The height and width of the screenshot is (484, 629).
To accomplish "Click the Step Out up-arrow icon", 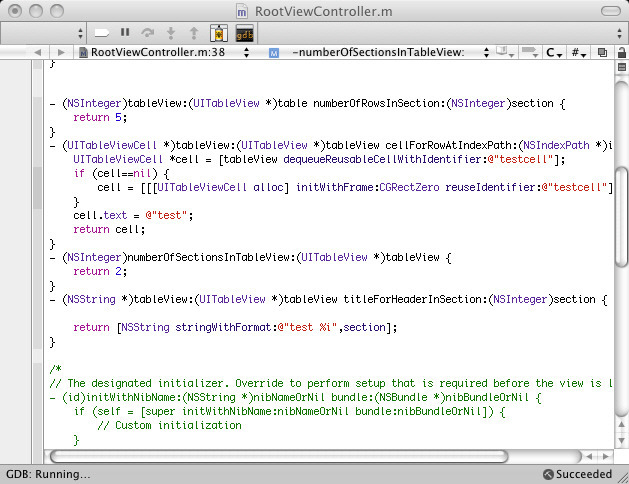I will [x=194, y=33].
